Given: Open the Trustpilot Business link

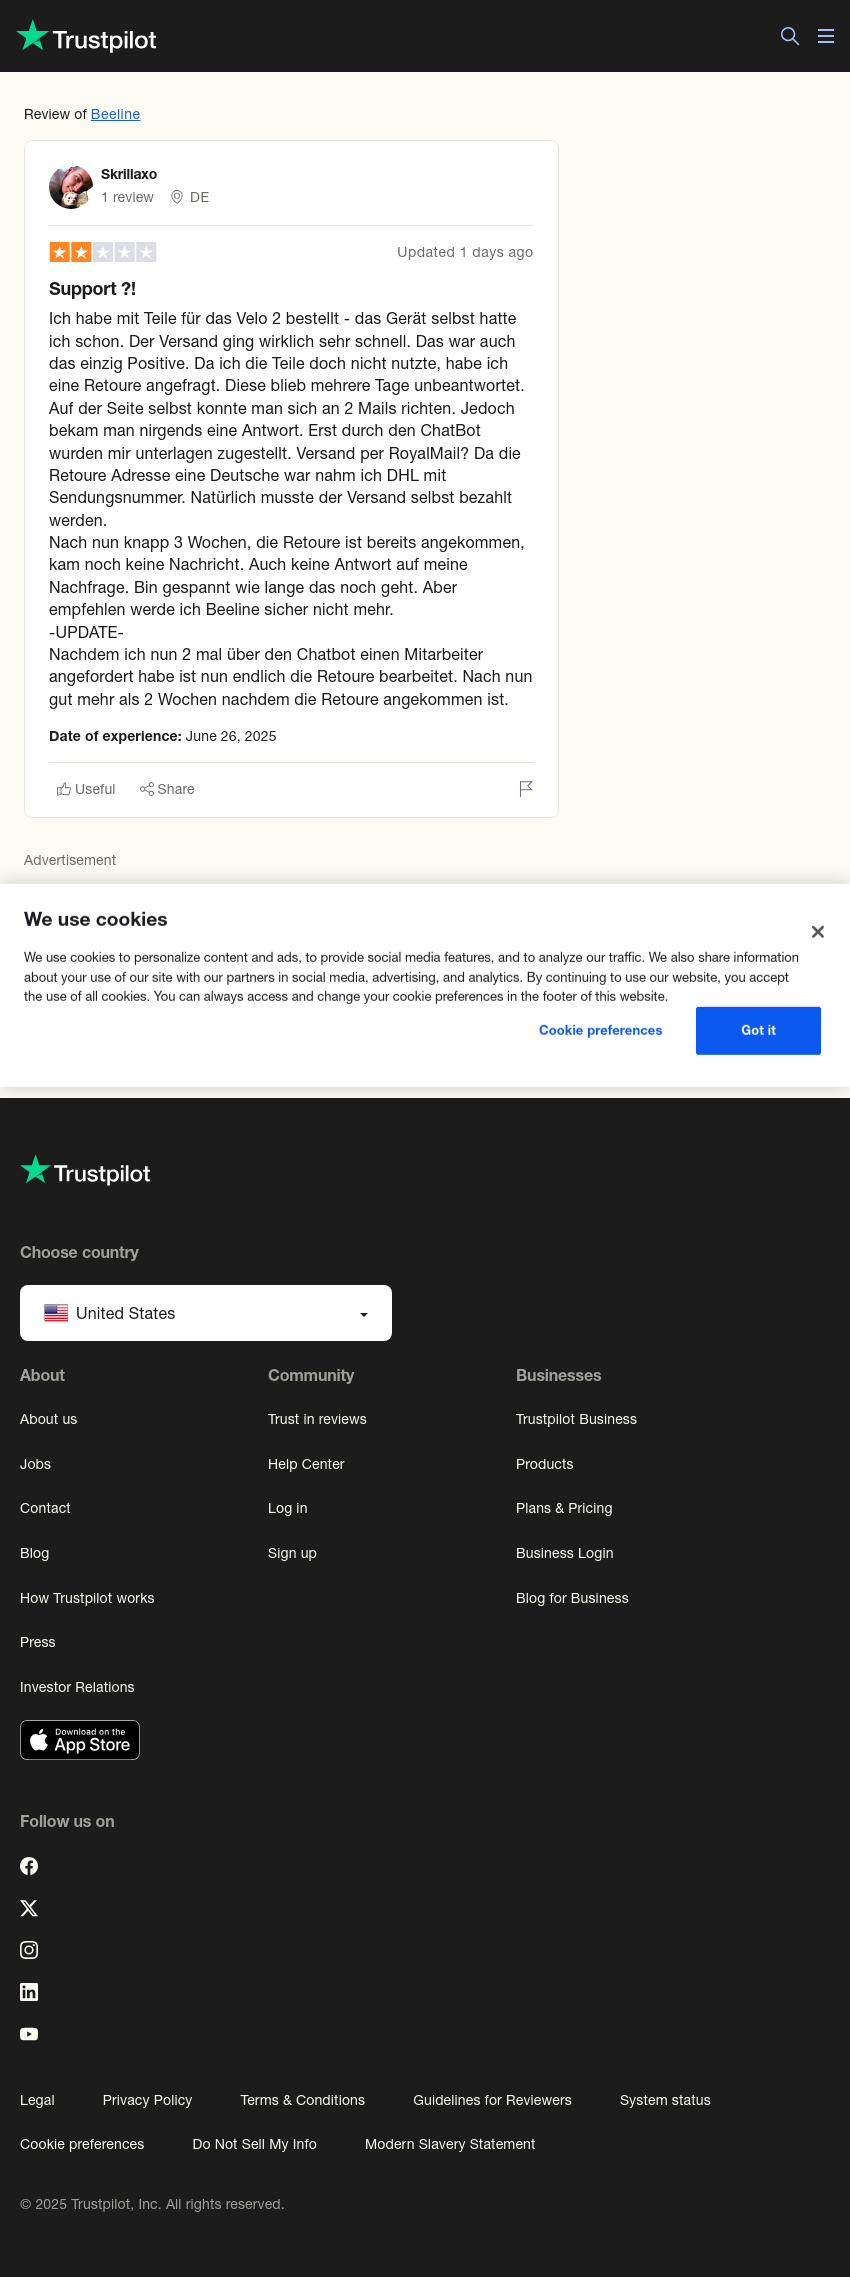Looking at the screenshot, I should point(576,1419).
